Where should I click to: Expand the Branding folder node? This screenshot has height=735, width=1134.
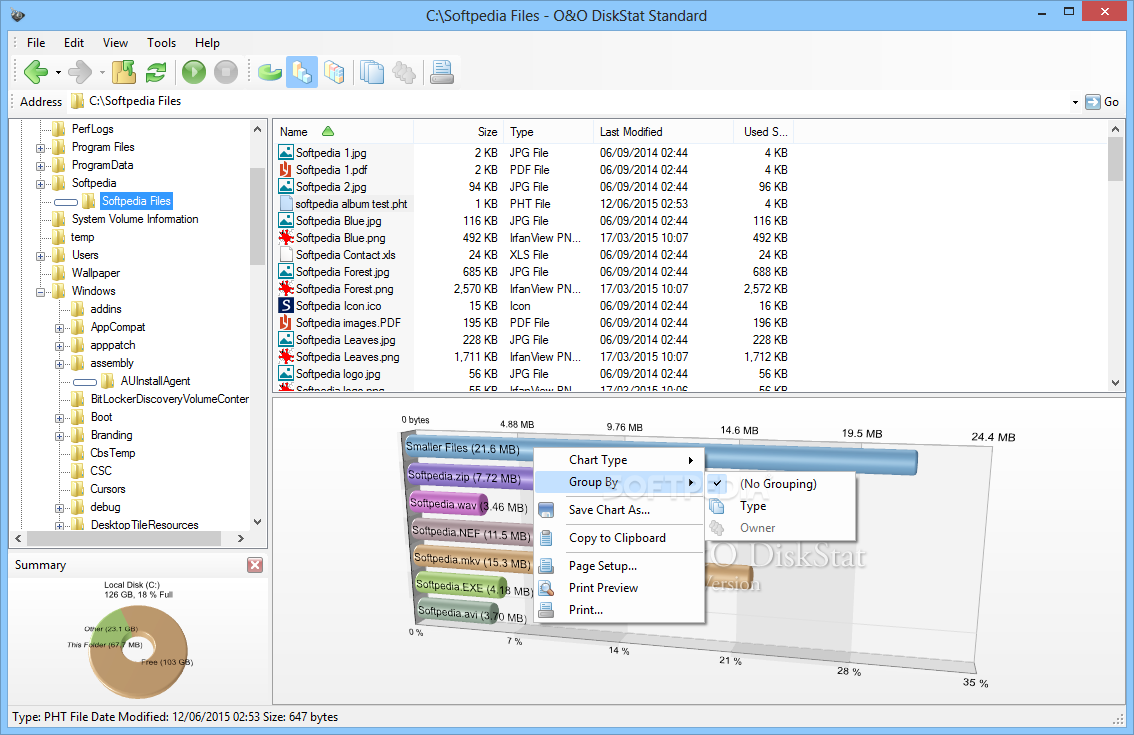click(x=60, y=436)
